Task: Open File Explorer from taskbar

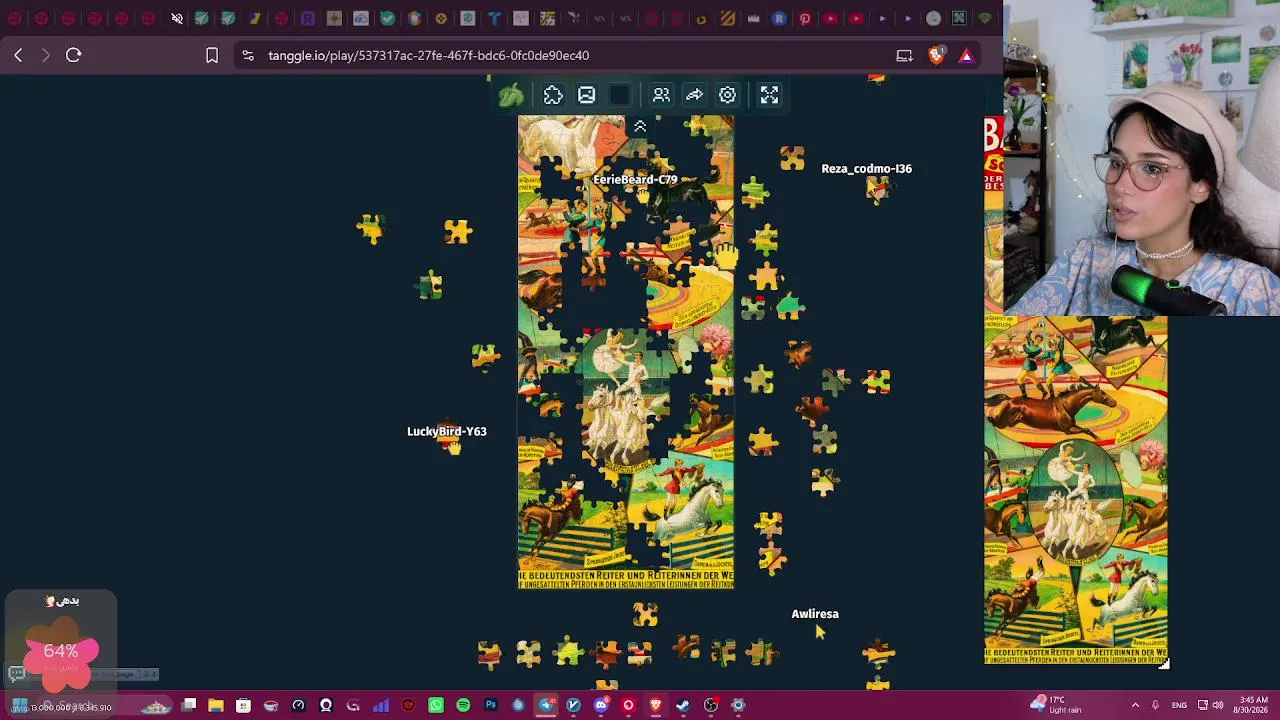Action: click(216, 705)
